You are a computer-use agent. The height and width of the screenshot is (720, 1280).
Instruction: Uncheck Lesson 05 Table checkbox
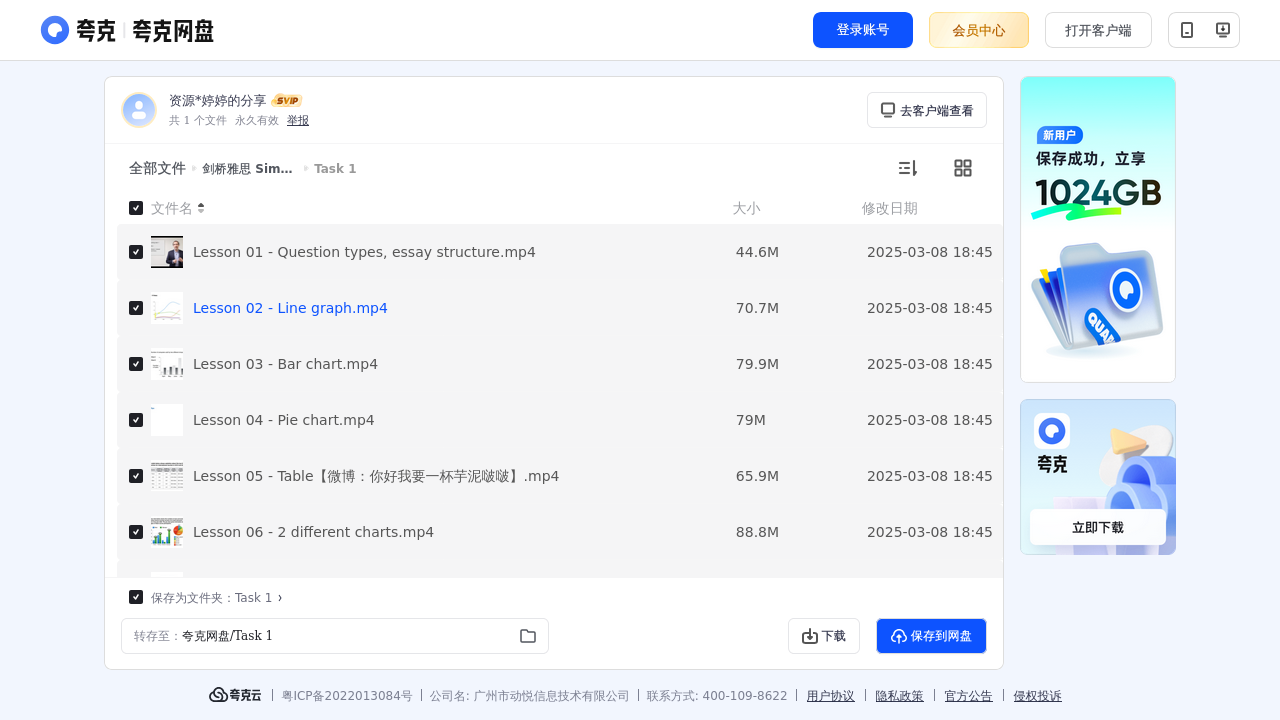click(x=136, y=476)
